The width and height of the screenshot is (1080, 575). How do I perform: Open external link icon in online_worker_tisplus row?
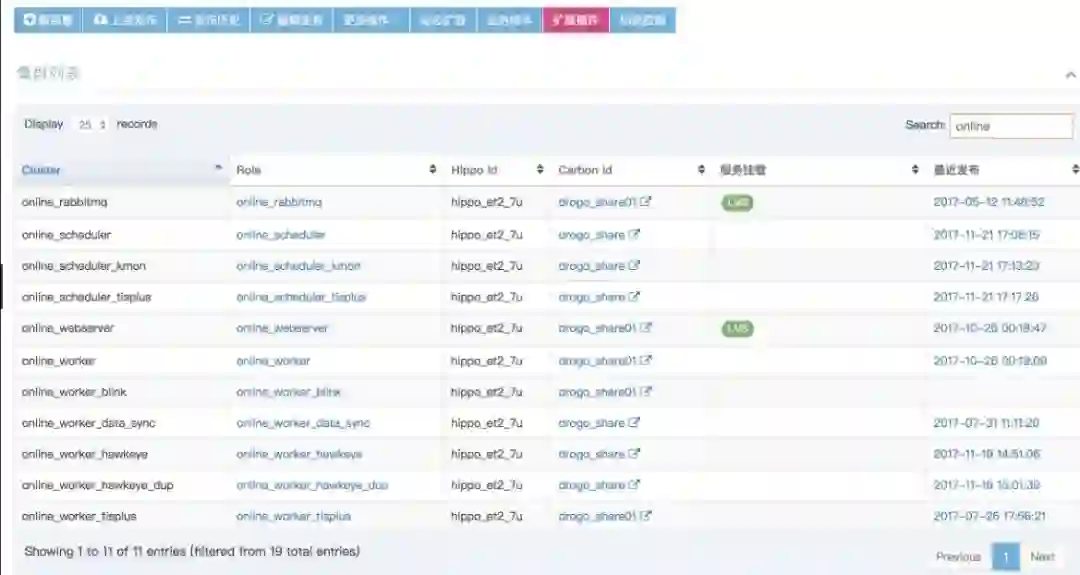click(645, 516)
